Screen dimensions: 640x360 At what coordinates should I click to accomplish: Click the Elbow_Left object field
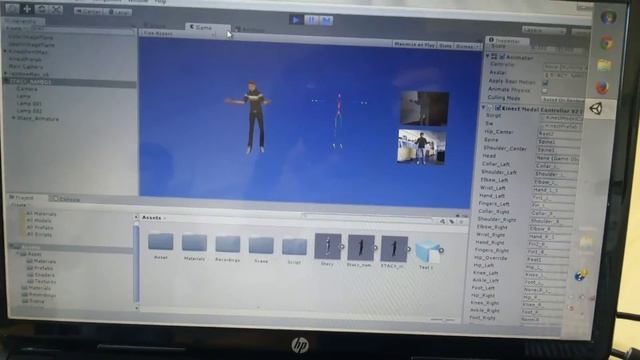pos(555,182)
